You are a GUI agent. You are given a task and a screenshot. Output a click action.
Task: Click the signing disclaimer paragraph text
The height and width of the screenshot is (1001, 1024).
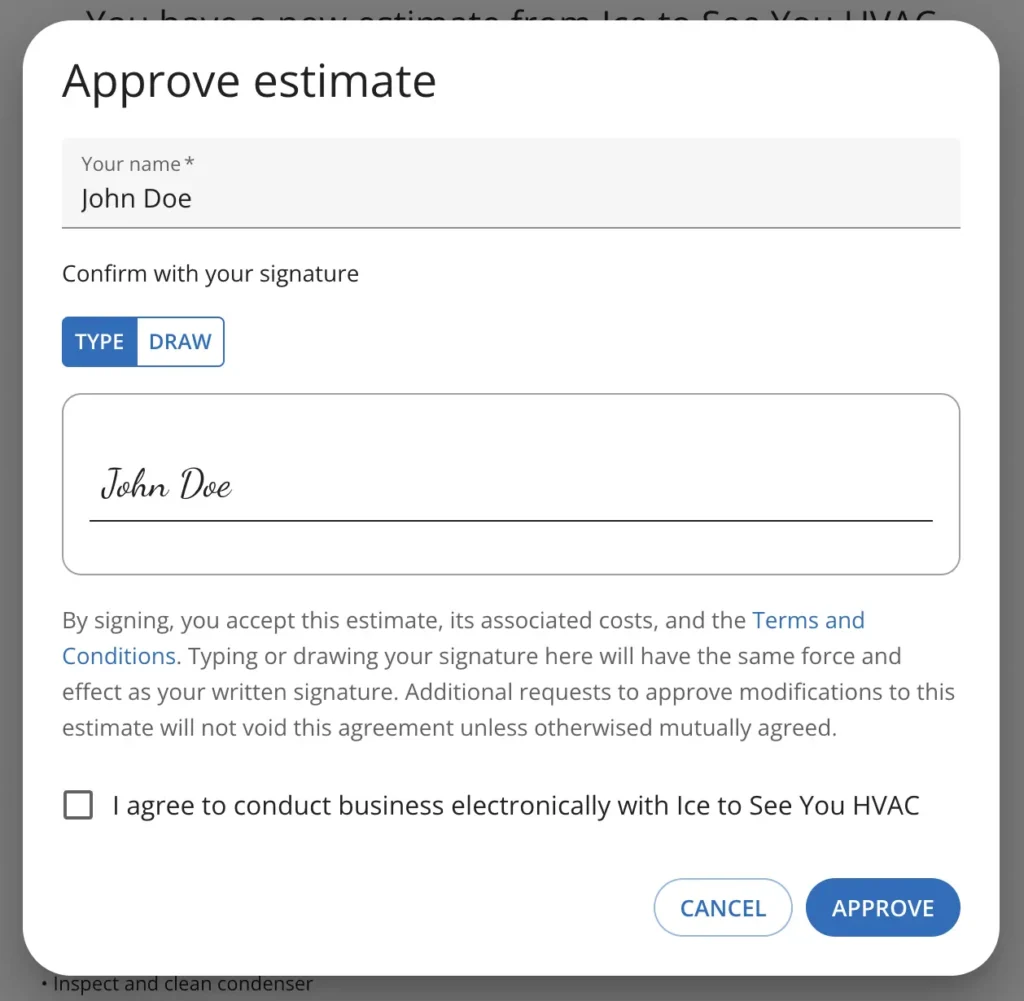point(500,692)
